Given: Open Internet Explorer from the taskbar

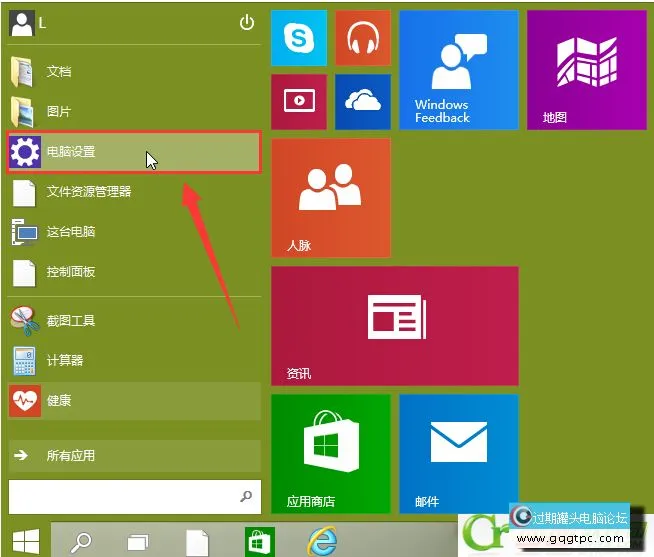Looking at the screenshot, I should pyautogui.click(x=321, y=541).
